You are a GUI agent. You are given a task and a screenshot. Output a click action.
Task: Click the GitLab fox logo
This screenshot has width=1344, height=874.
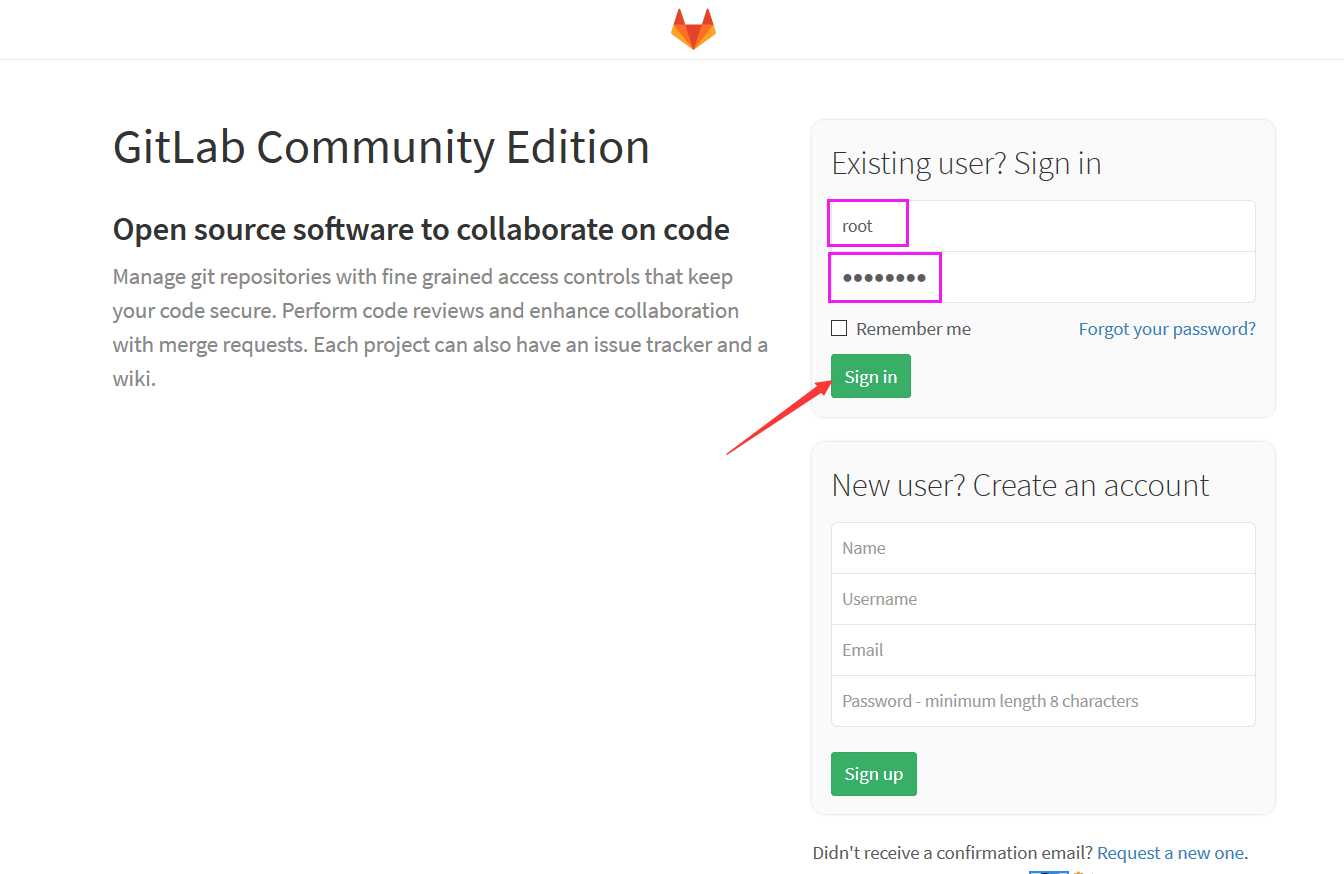coord(693,29)
